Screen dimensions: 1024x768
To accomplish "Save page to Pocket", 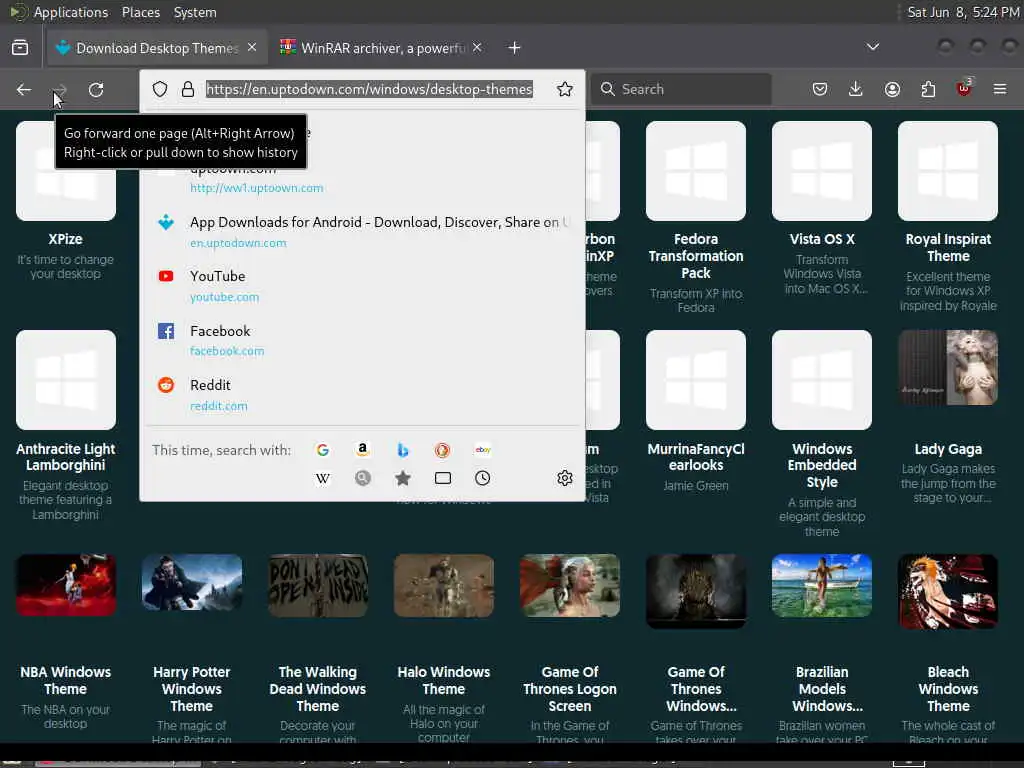I will point(820,89).
